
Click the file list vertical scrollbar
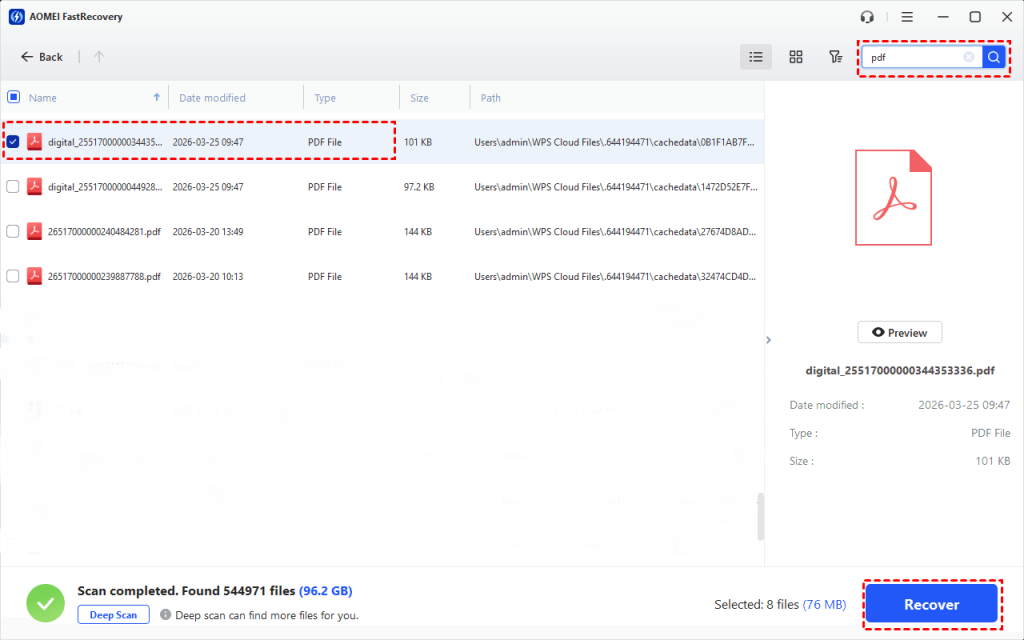760,516
